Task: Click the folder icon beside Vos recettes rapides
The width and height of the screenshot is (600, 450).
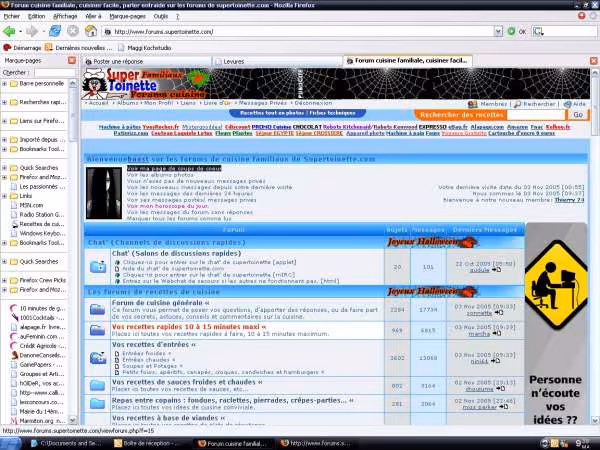Action: [x=97, y=330]
